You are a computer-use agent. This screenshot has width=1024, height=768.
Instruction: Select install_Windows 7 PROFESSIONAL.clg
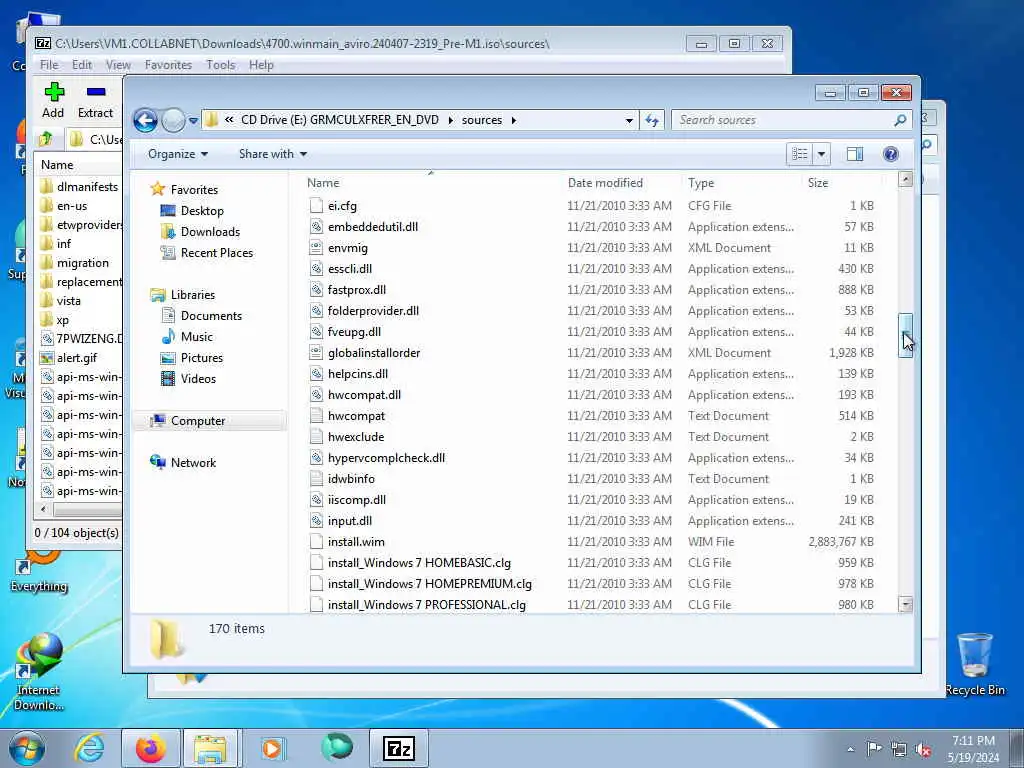[x=426, y=605]
